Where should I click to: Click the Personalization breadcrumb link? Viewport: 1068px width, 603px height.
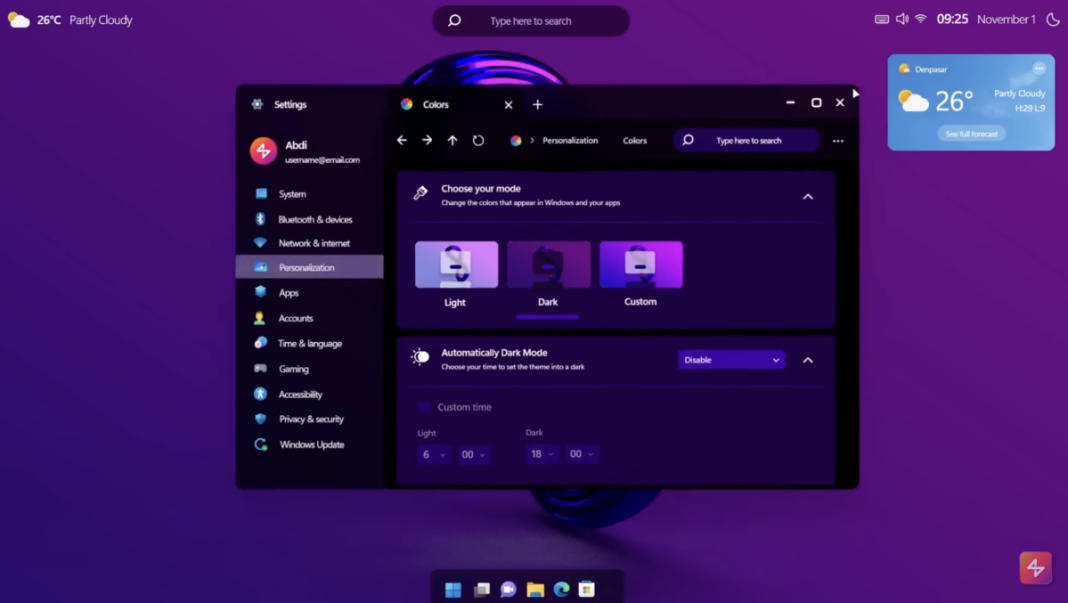(570, 141)
